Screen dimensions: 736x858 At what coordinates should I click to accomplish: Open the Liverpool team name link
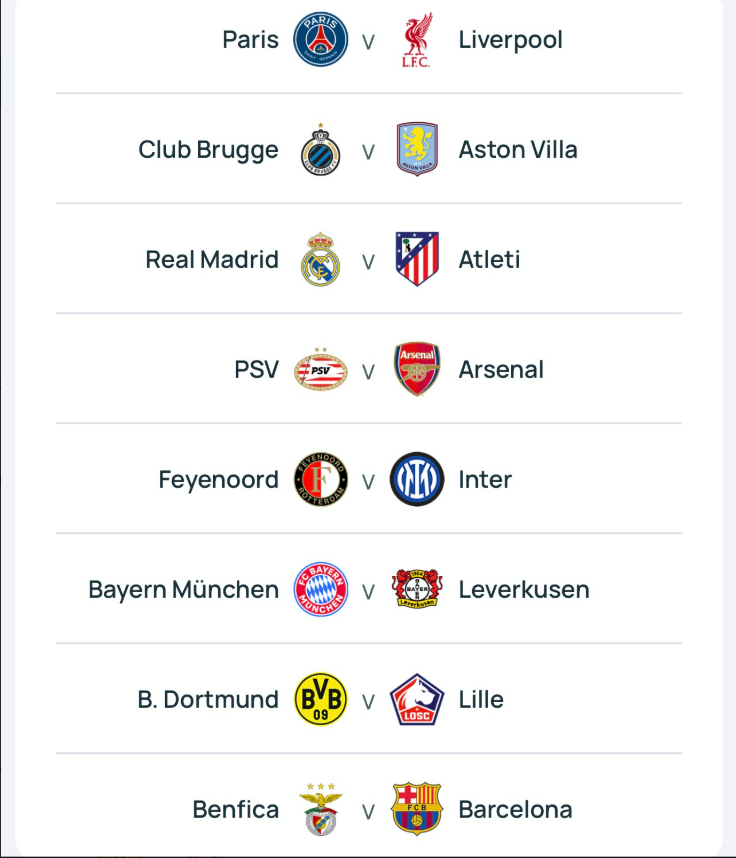(510, 40)
